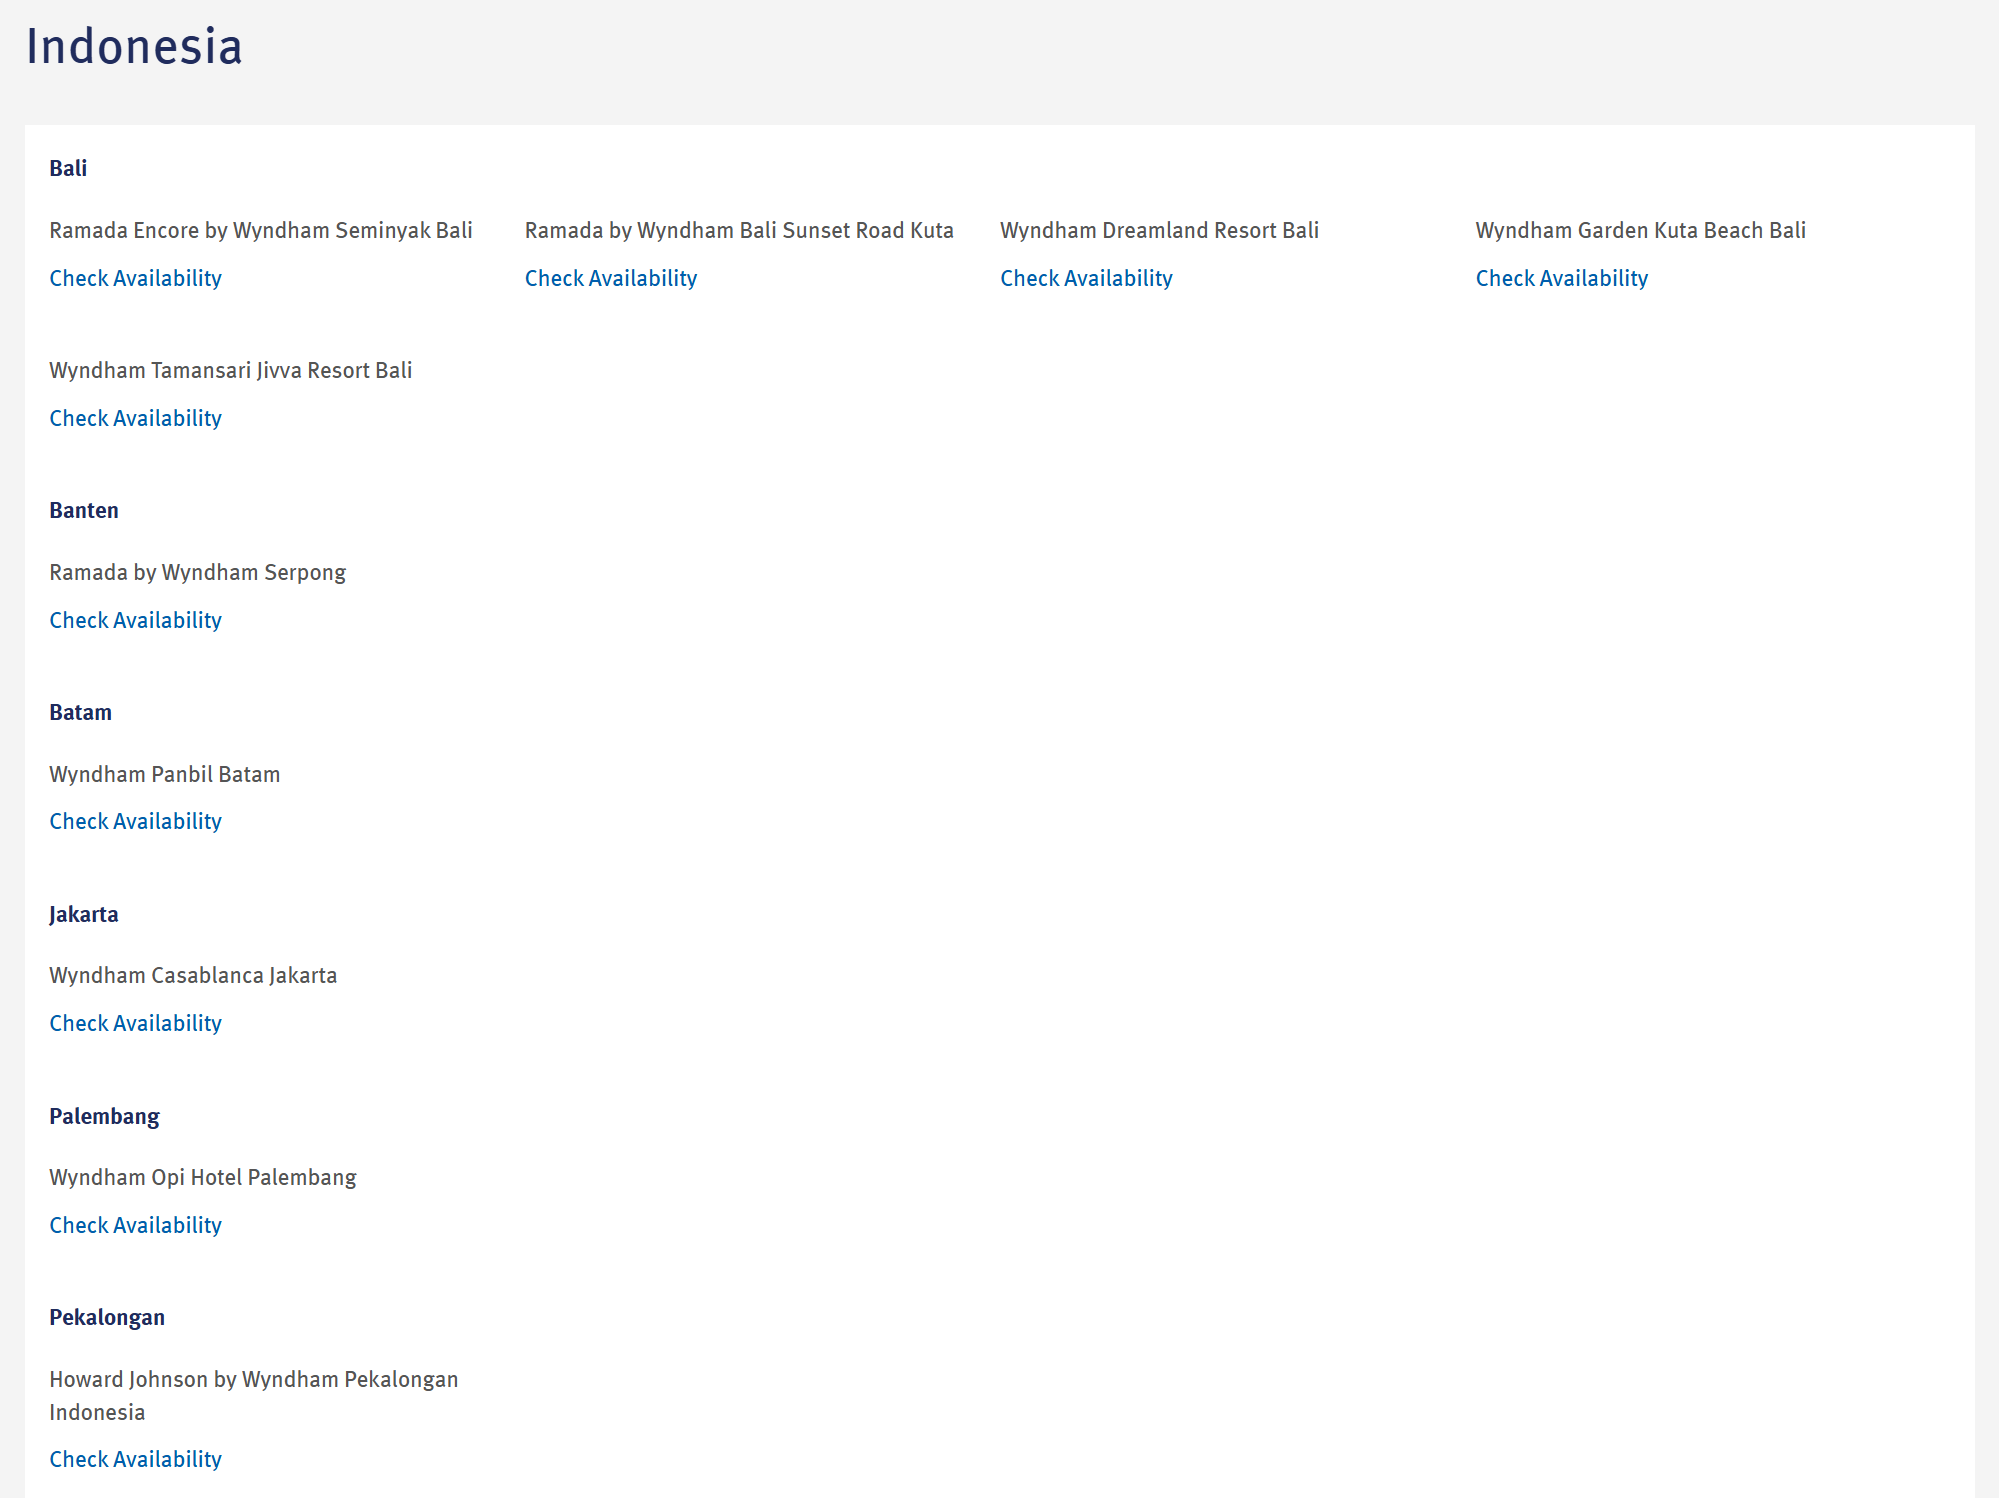Check availability for Wyndham Tamansari Jivva Resort
Image resolution: width=1999 pixels, height=1498 pixels.
135,418
